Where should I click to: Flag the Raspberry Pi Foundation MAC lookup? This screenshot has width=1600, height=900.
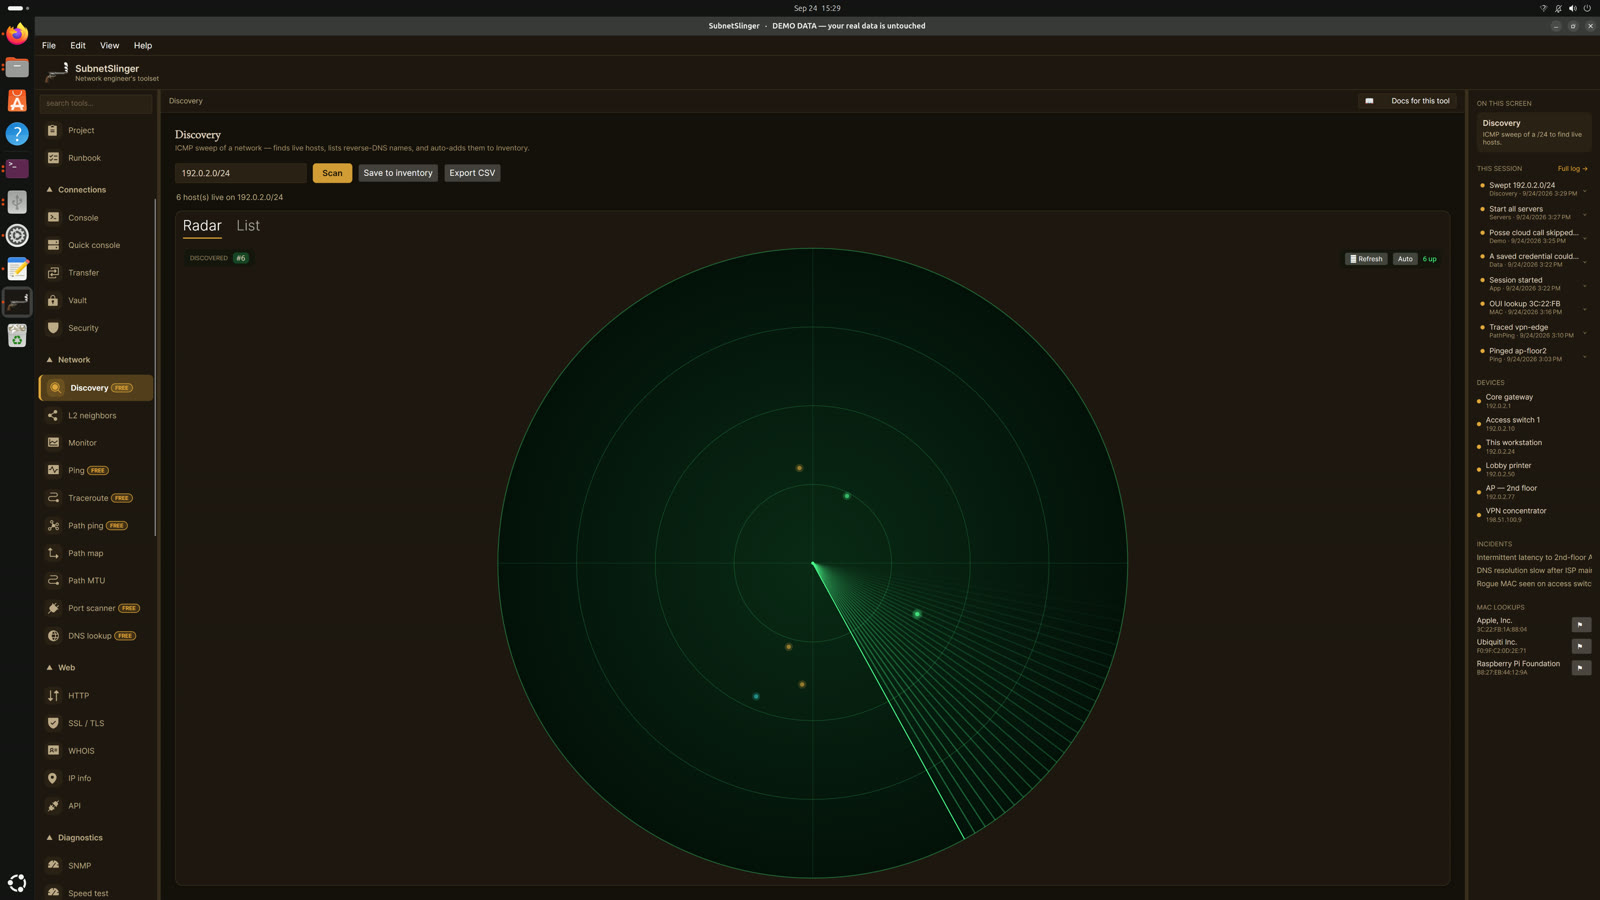[x=1580, y=668]
